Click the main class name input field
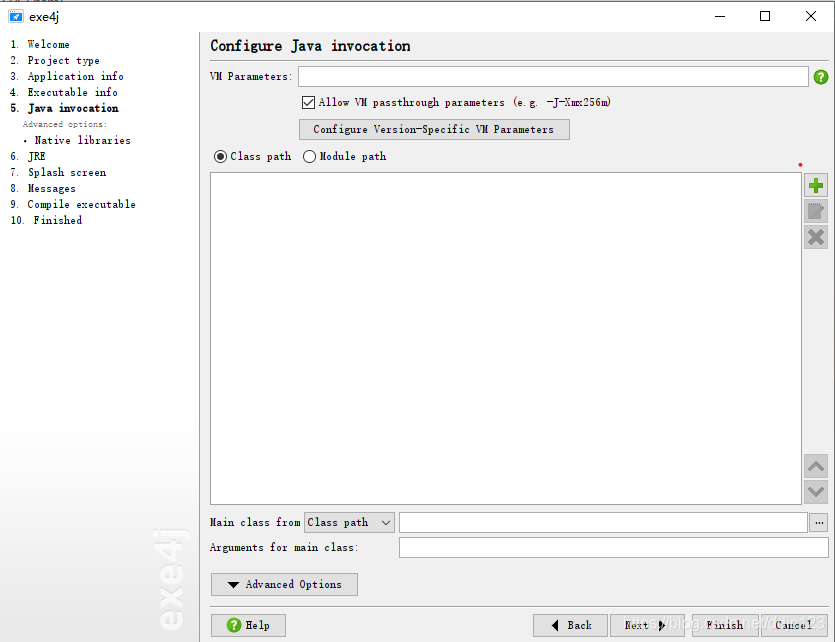 (603, 523)
